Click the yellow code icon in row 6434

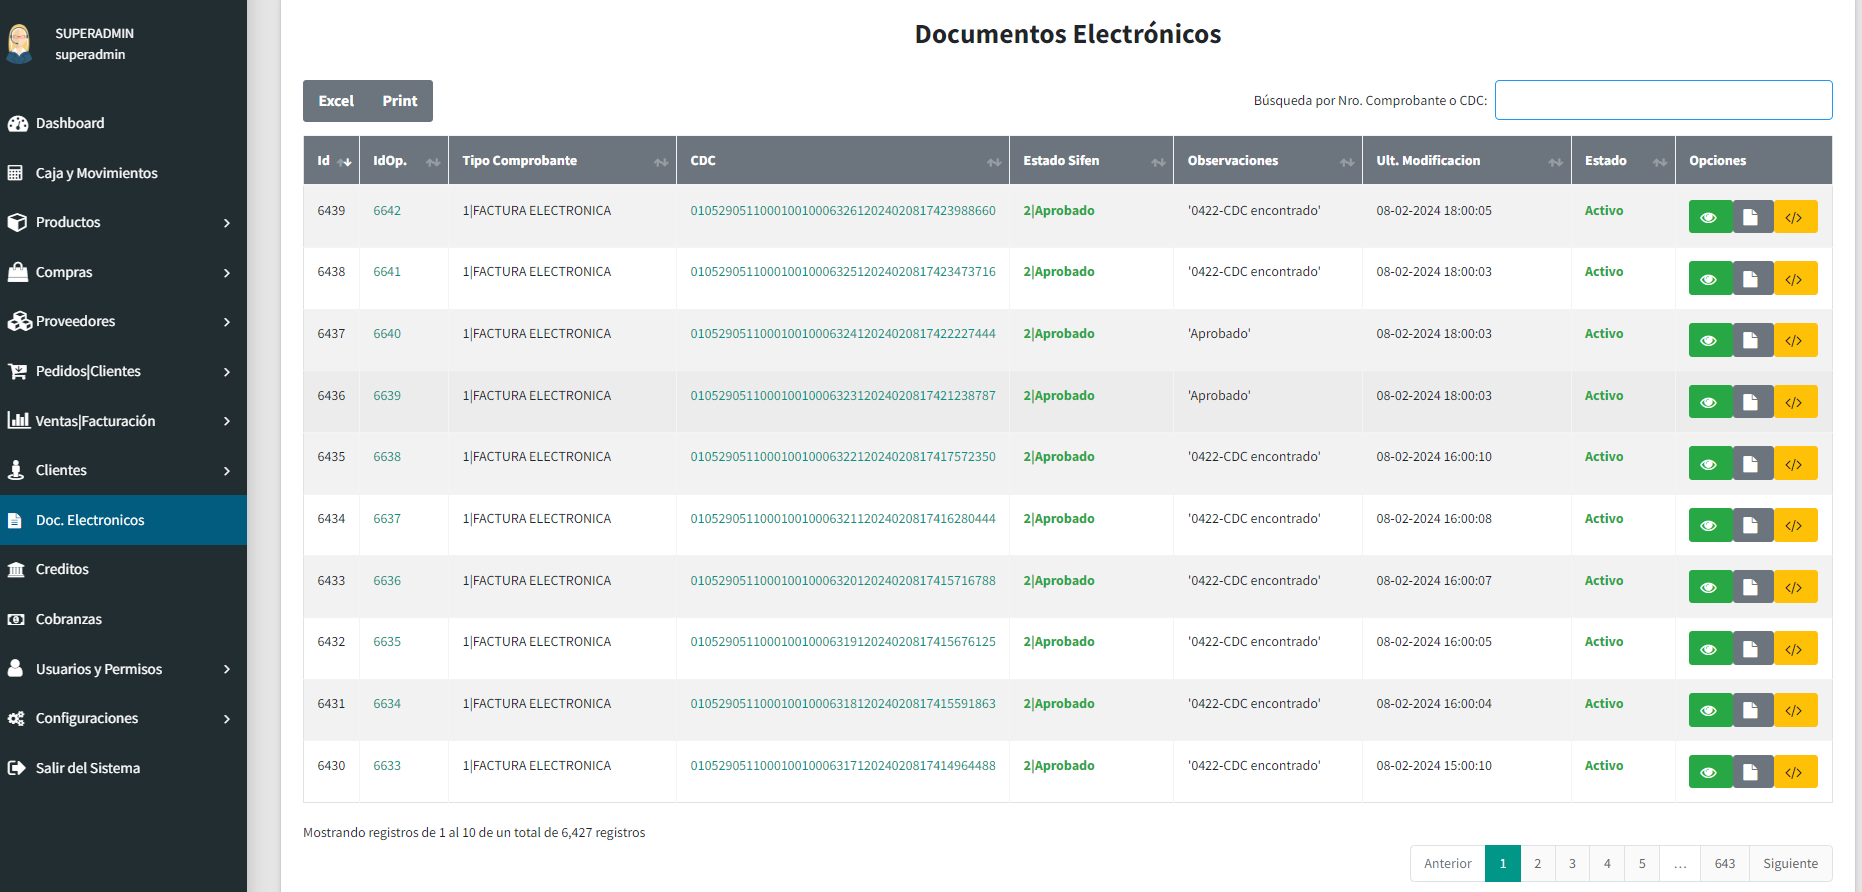click(x=1794, y=526)
